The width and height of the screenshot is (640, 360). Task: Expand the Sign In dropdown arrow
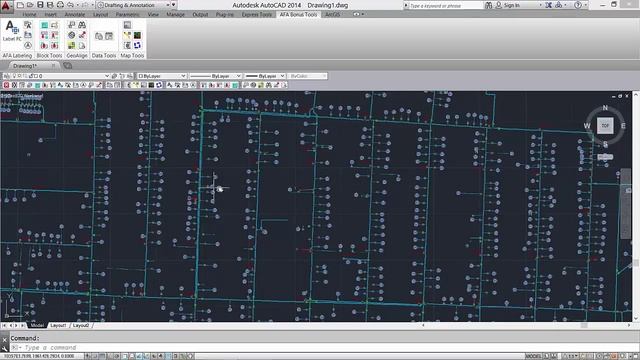point(540,5)
